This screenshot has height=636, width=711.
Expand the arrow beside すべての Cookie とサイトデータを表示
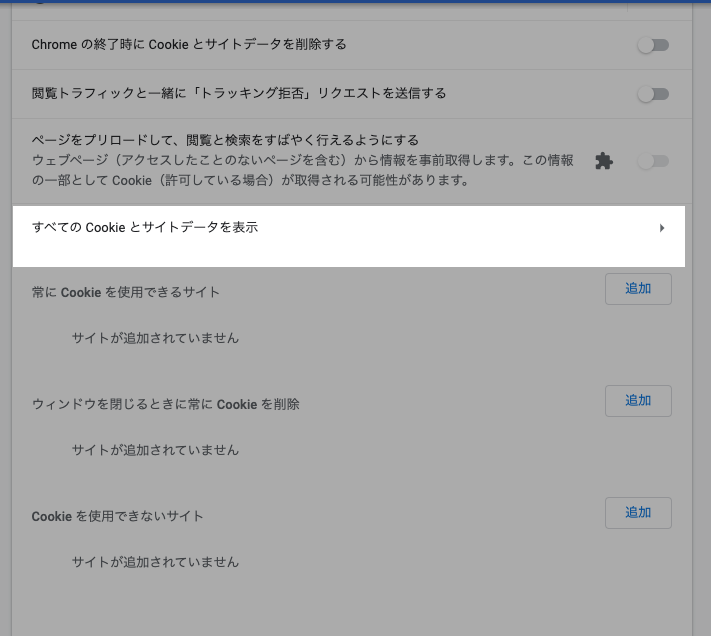662,228
